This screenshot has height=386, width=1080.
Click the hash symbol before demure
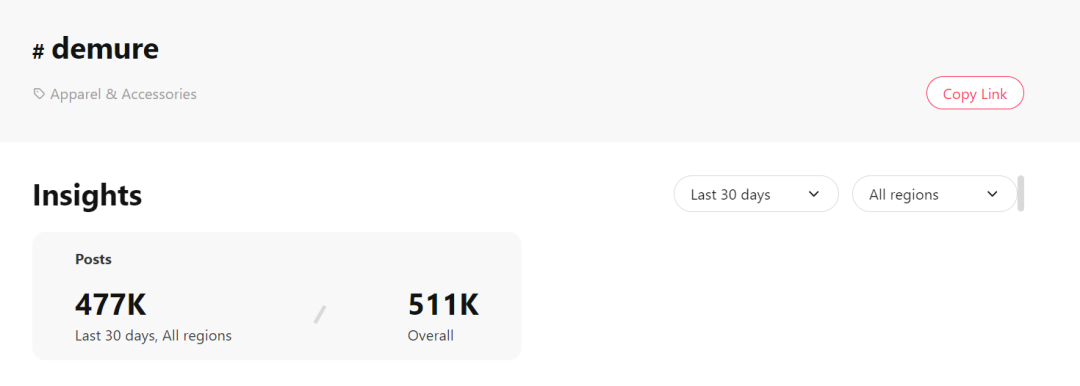(x=39, y=52)
